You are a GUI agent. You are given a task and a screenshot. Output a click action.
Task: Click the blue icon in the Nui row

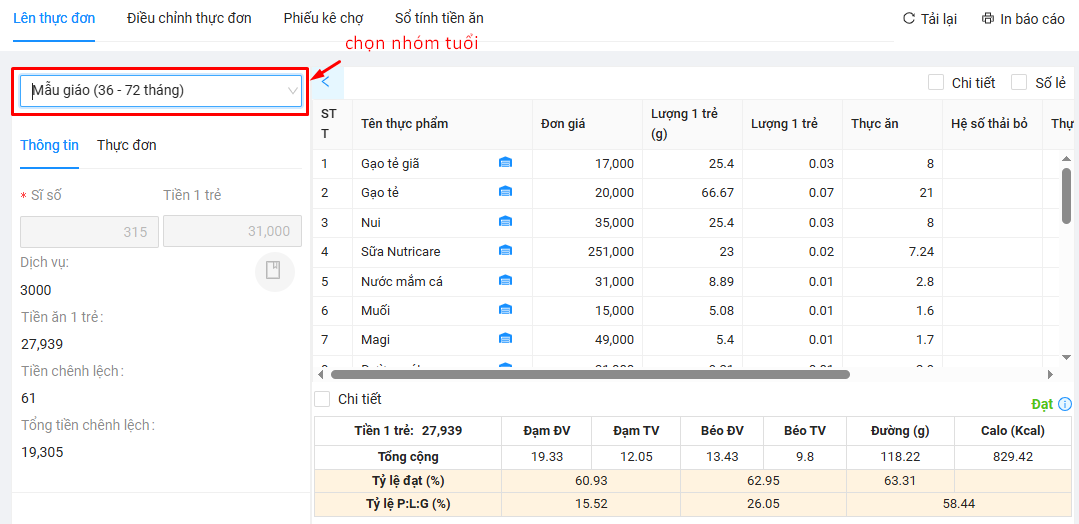[x=505, y=222]
